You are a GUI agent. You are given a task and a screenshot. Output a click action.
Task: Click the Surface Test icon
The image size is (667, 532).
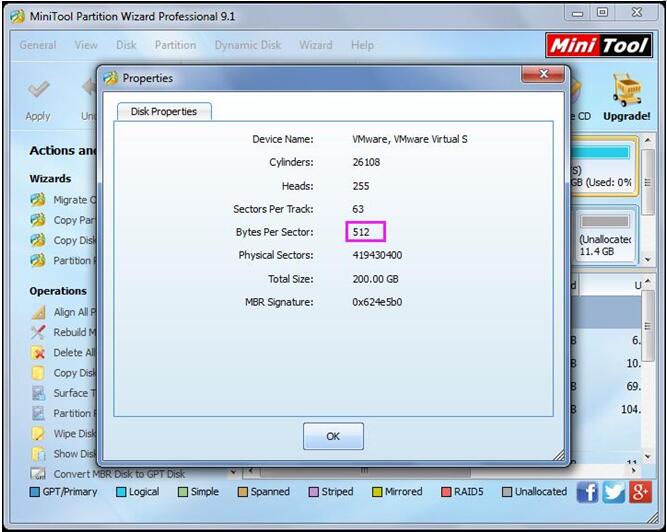coord(38,393)
